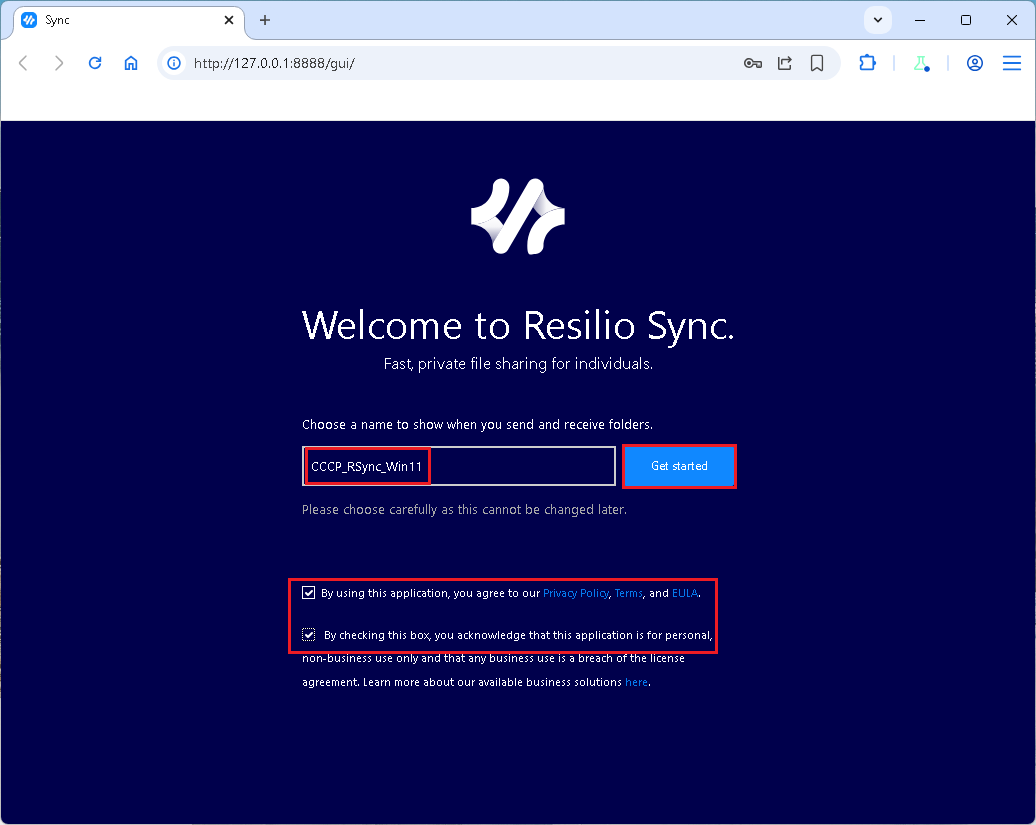Open the home page icon
This screenshot has height=825, width=1036.
click(131, 63)
